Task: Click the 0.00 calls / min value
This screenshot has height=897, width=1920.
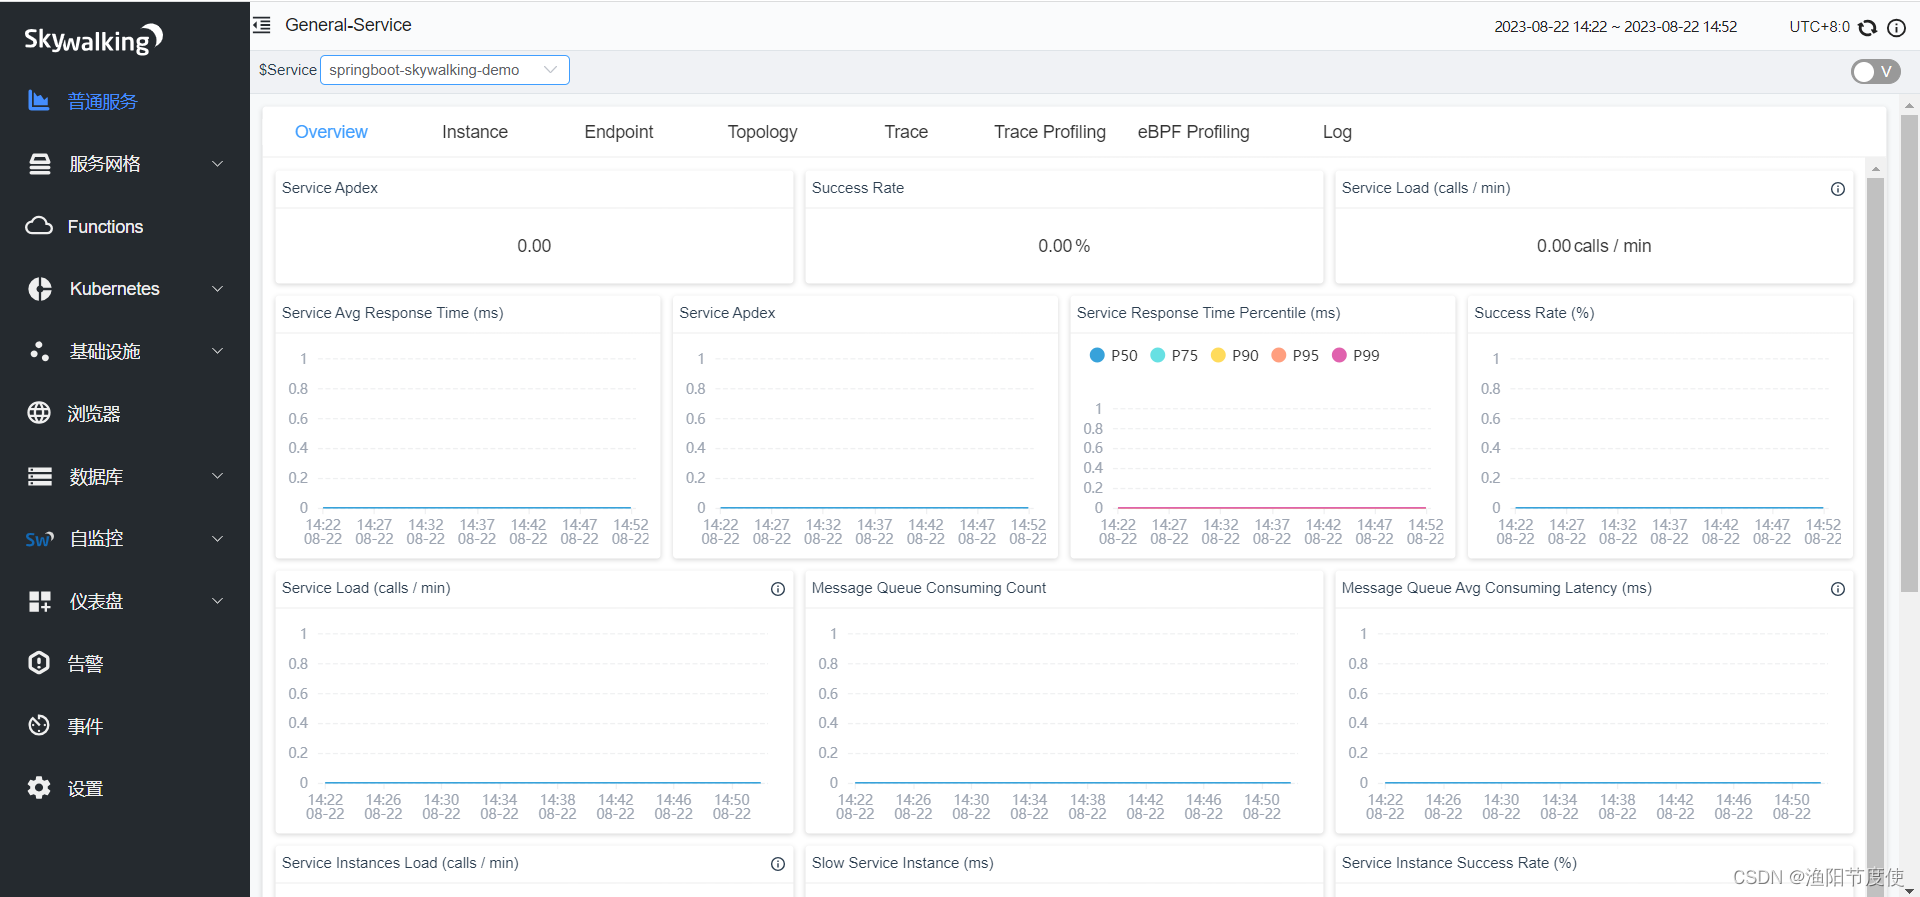Action: [x=1594, y=246]
